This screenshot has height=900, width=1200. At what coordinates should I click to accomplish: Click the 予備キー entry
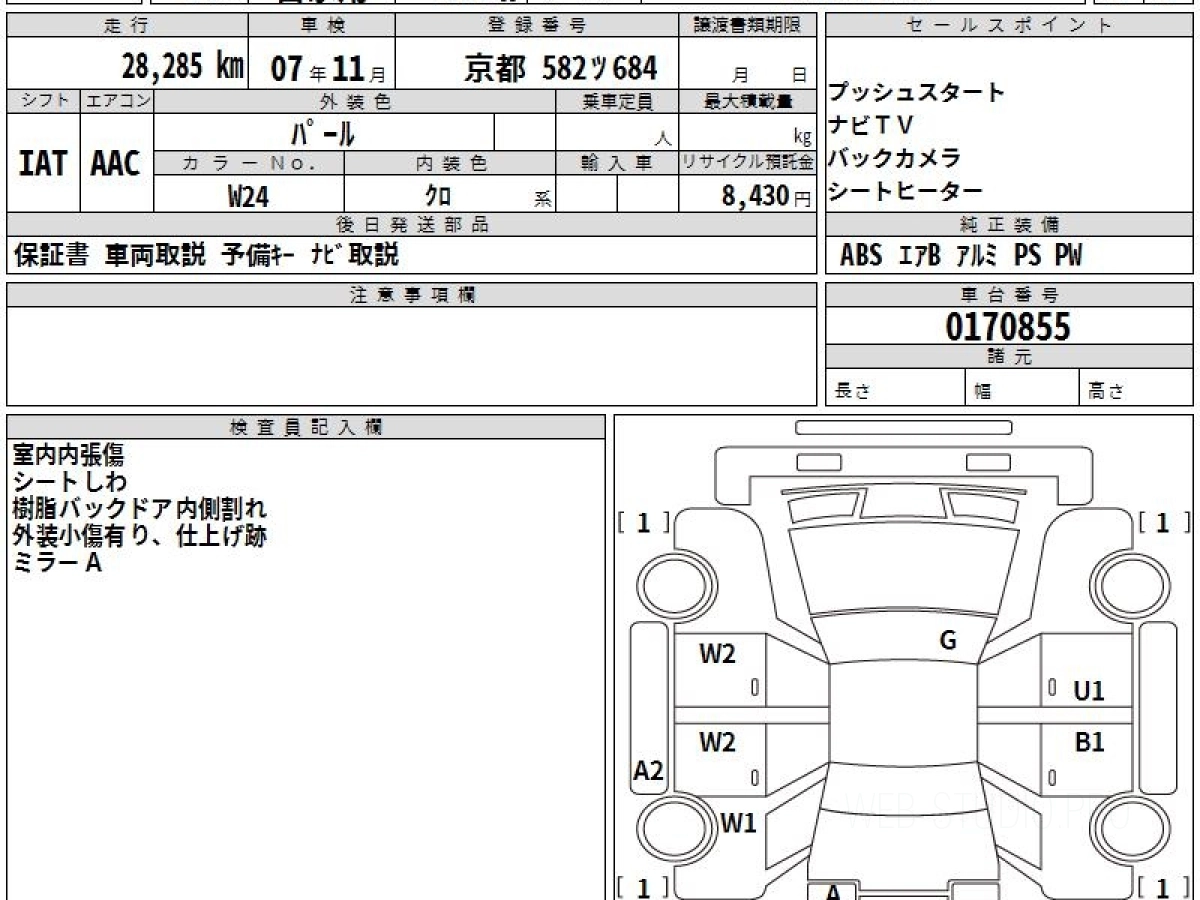pyautogui.click(x=257, y=255)
